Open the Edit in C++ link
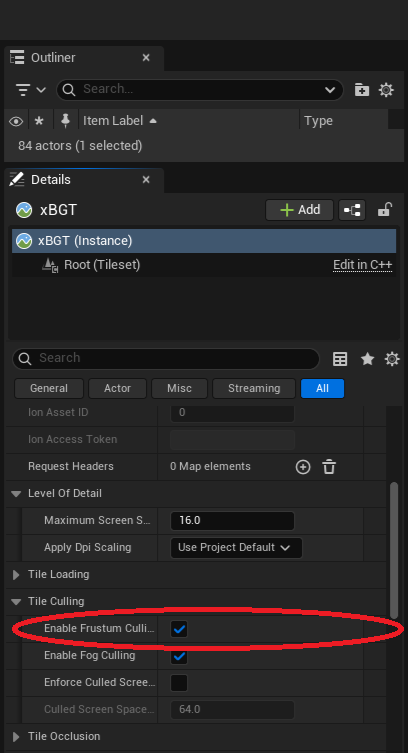Screen dimensions: 408x753 click(362, 265)
